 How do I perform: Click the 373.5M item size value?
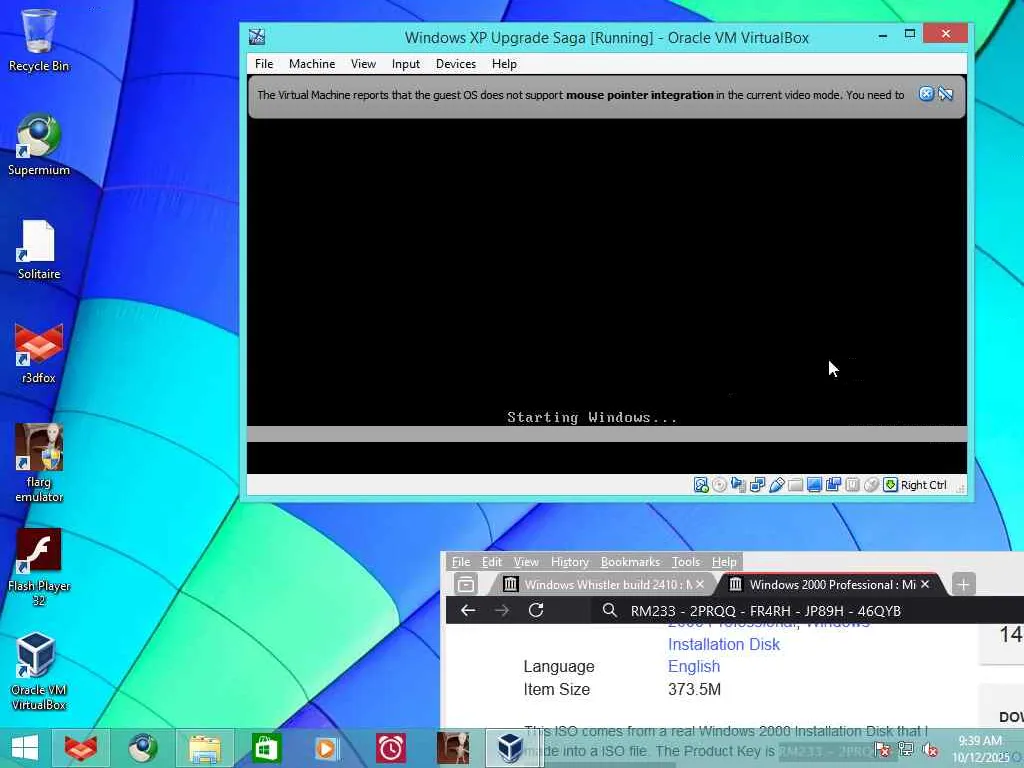pyautogui.click(x=694, y=690)
